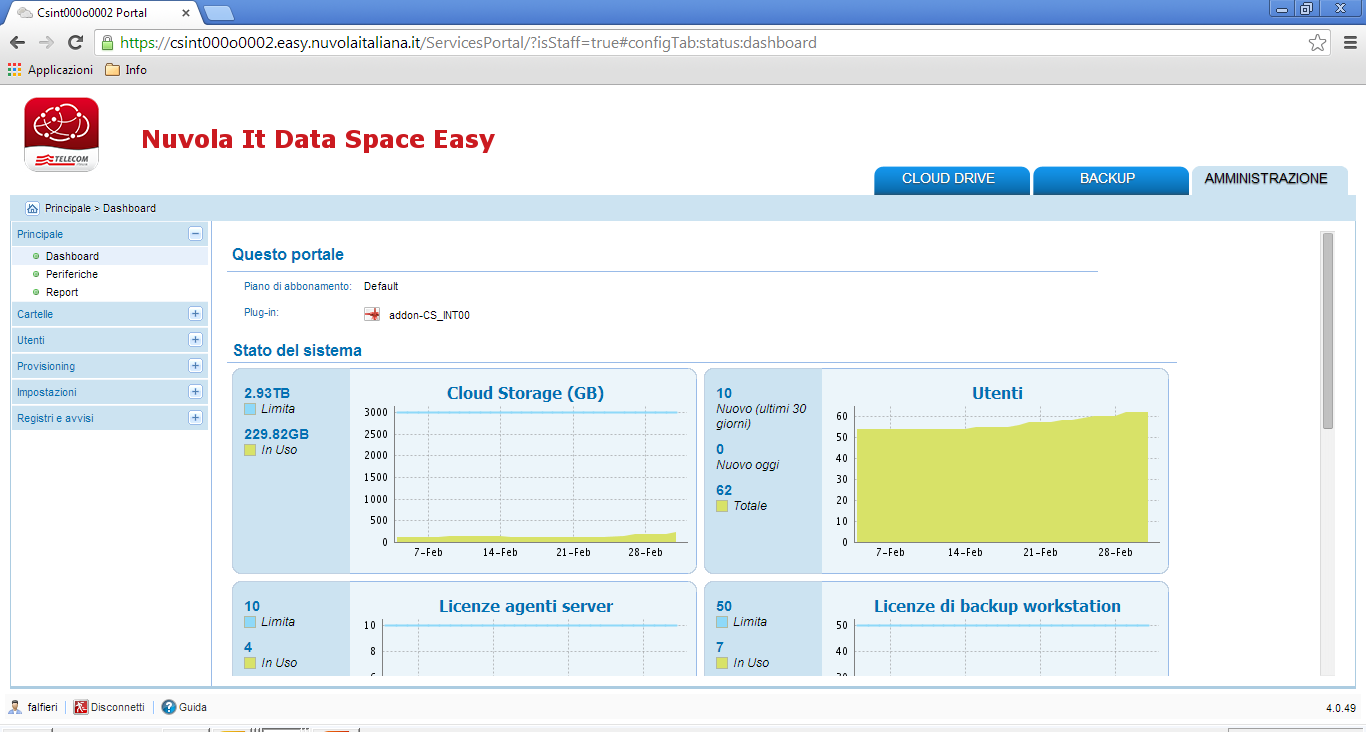Click the Utenti Totale yellow swatch
This screenshot has width=1366, height=732.
722,506
